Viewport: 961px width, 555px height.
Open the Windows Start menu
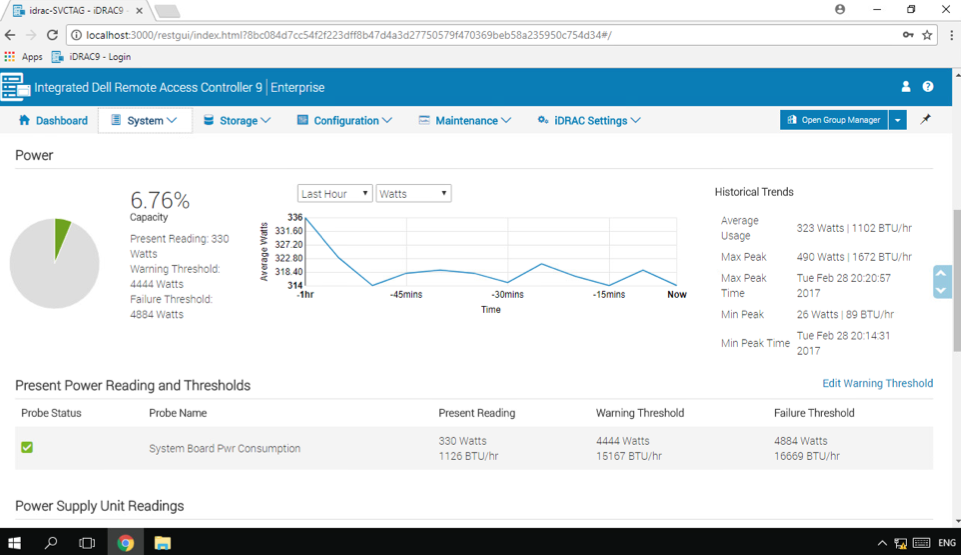15,543
